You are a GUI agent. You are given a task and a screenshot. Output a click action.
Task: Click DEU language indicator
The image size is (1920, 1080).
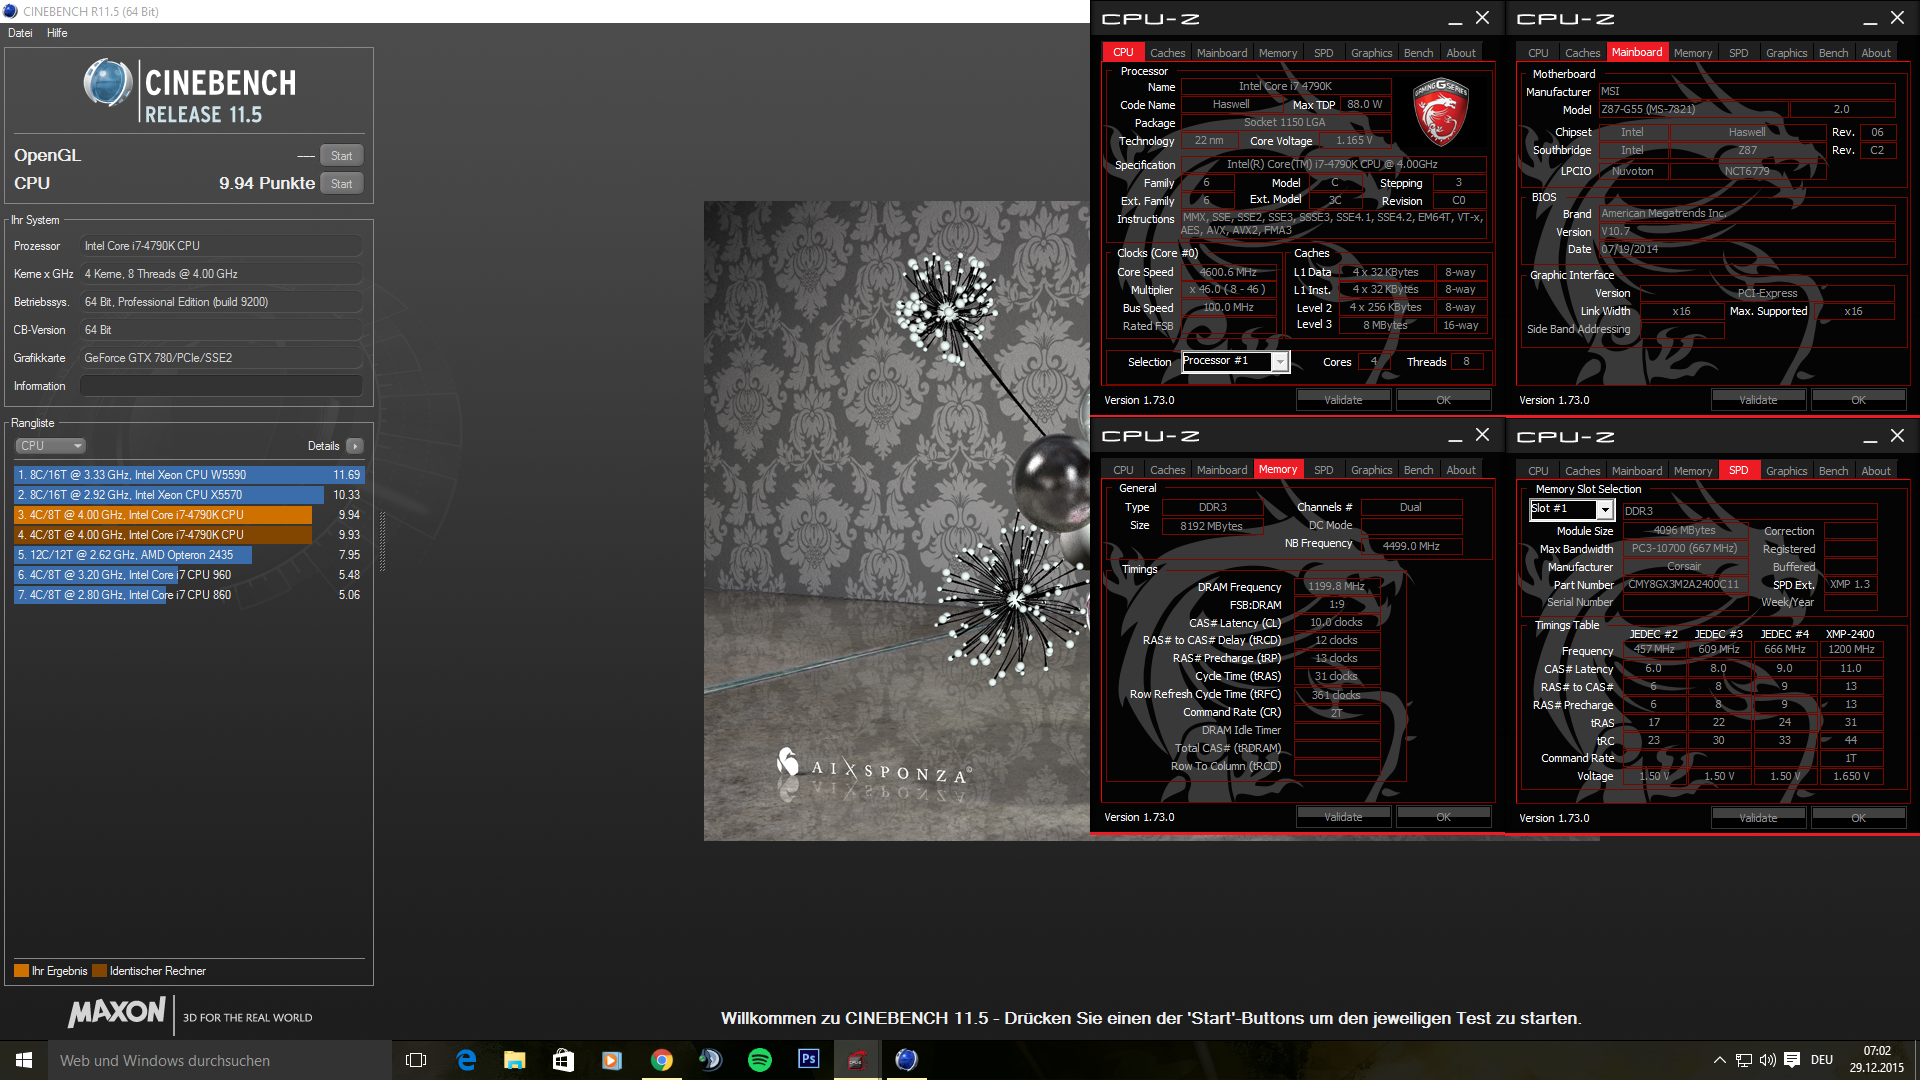[1822, 1060]
